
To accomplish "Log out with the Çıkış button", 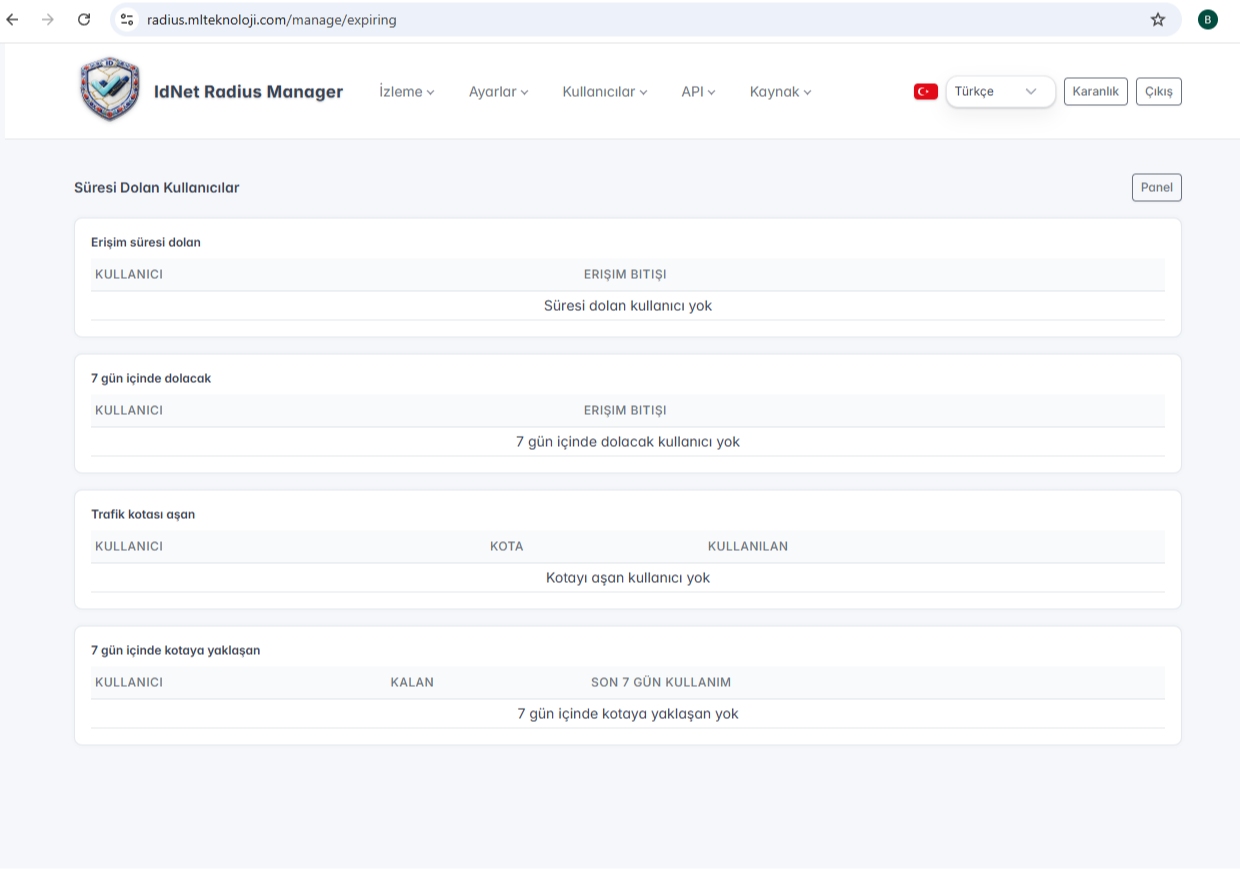I will [x=1158, y=91].
